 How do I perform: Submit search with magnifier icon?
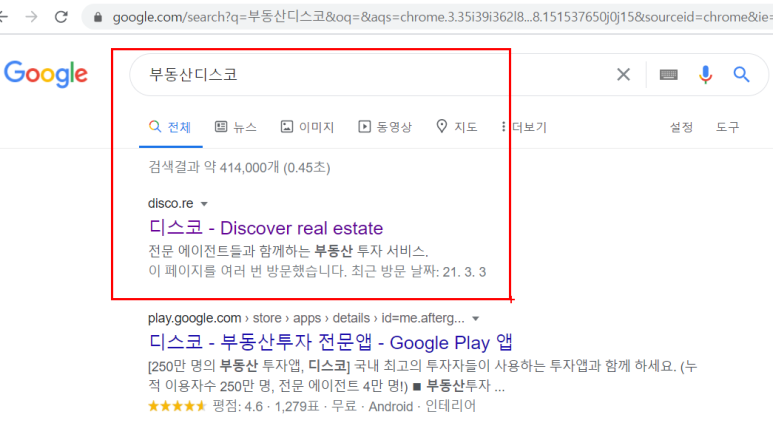click(741, 74)
